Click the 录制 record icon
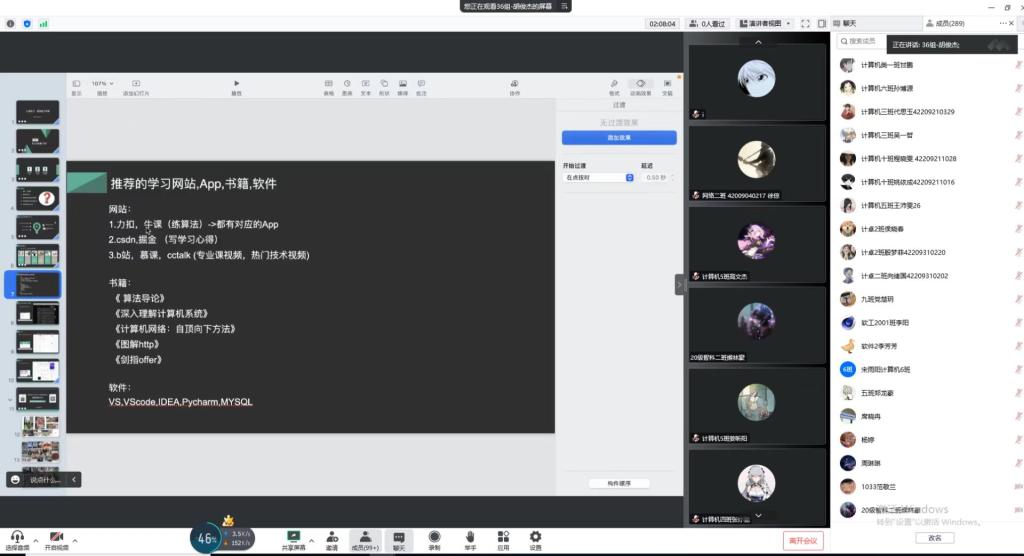Image resolution: width=1024 pixels, height=556 pixels. coord(434,536)
